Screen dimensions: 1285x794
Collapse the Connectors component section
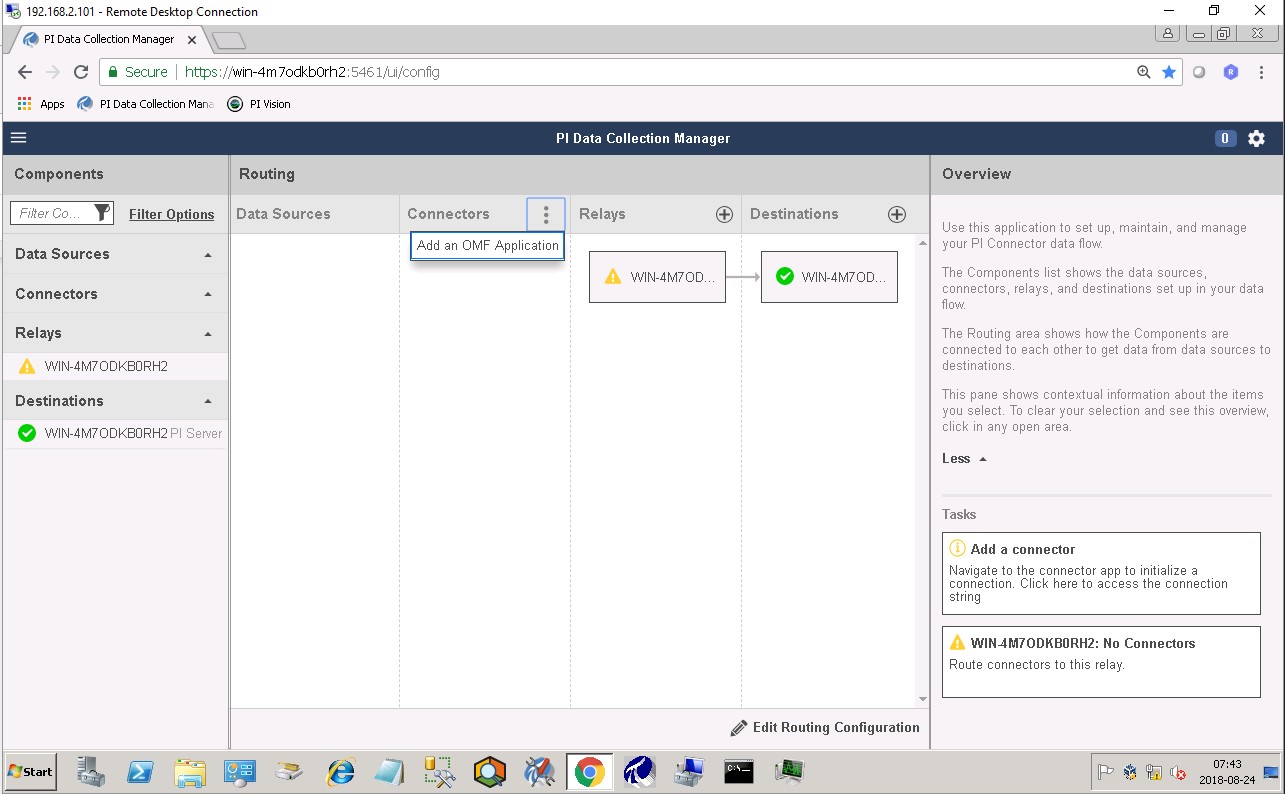208,294
